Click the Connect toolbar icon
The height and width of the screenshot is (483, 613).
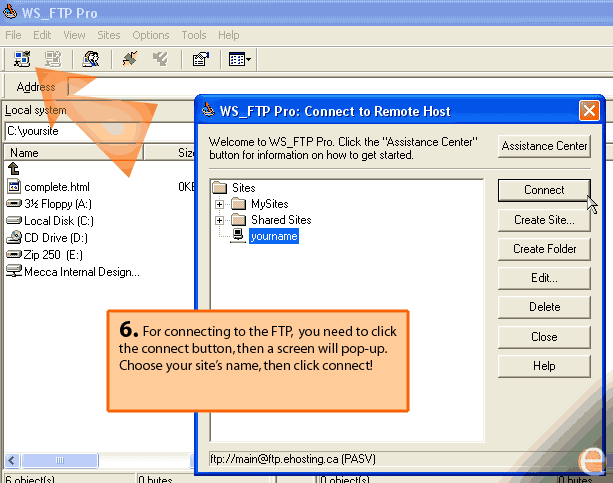pos(22,59)
